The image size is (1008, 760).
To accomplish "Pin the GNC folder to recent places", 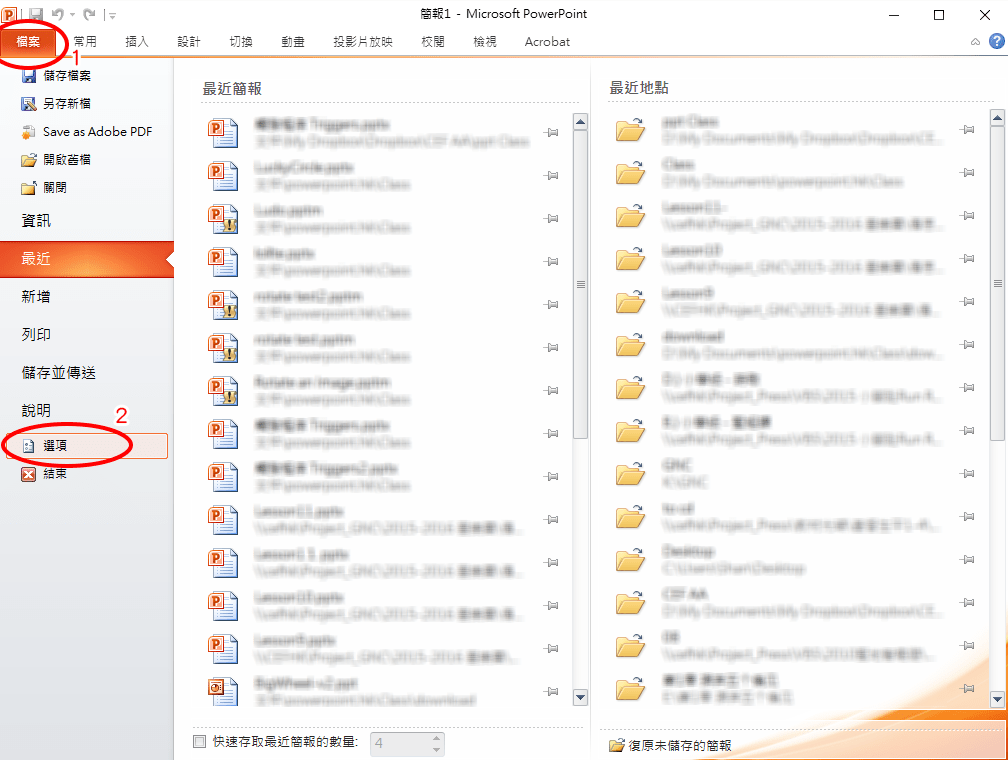I will (967, 474).
